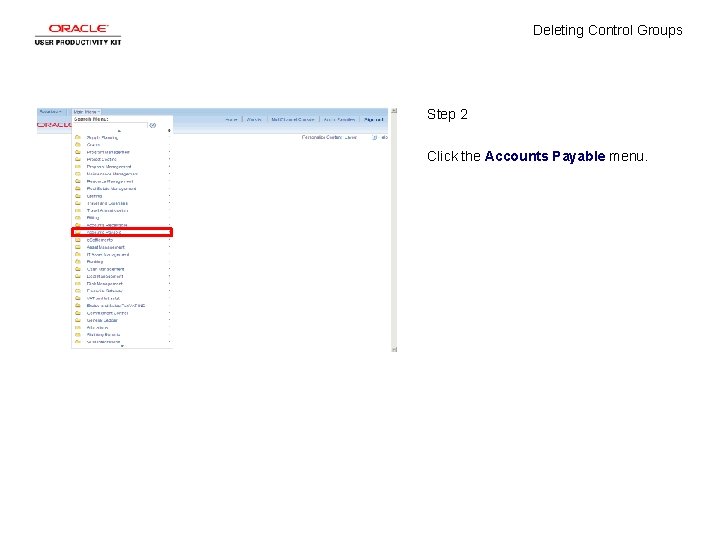Click the menu list scroll-down arrow
Viewport: 720px width, 540px height.
tap(122, 346)
